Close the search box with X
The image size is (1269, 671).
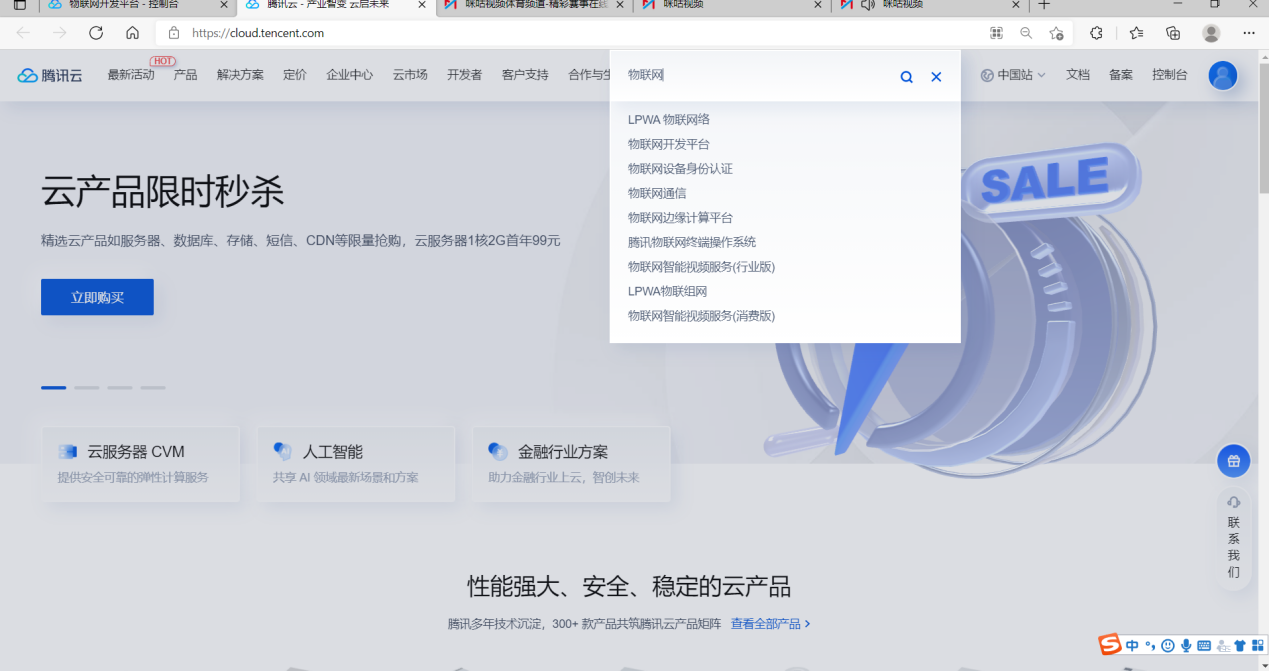(936, 77)
